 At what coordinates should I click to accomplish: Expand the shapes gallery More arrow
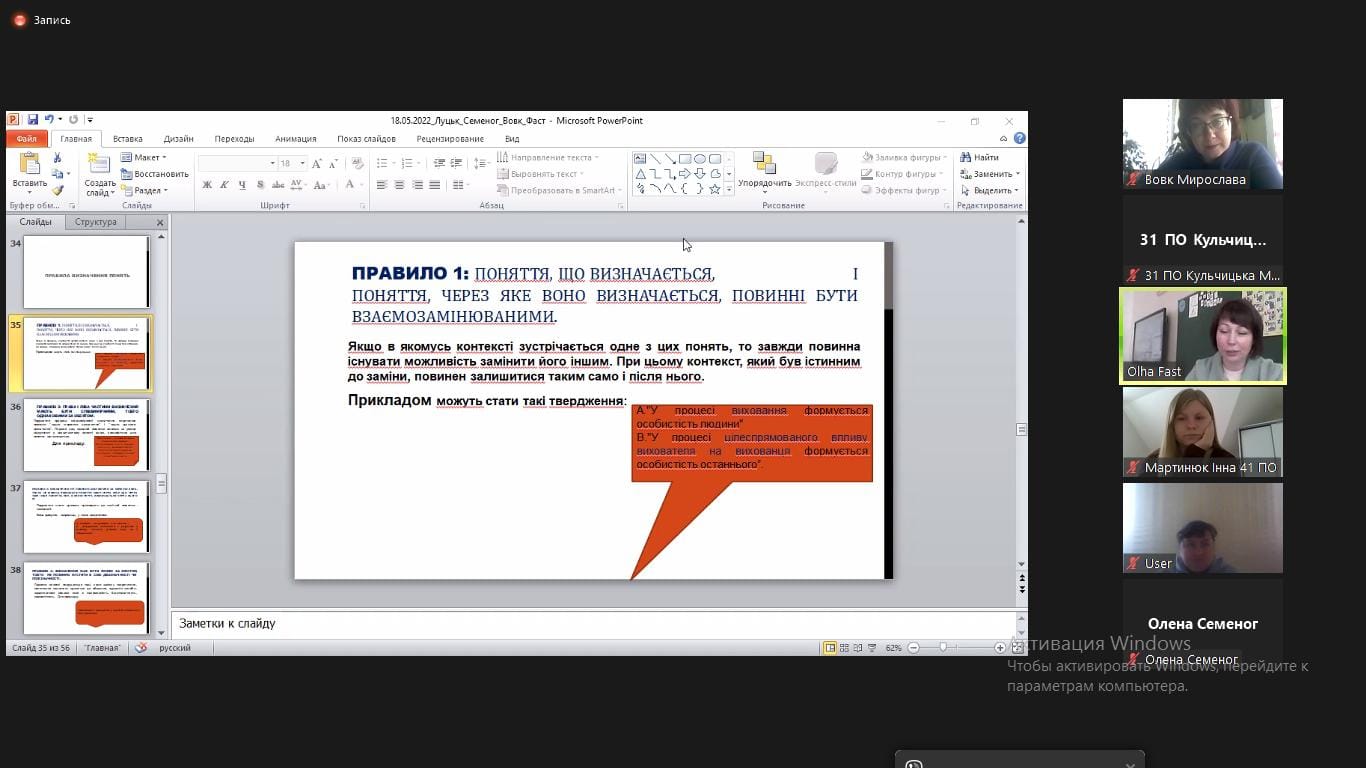[x=729, y=189]
